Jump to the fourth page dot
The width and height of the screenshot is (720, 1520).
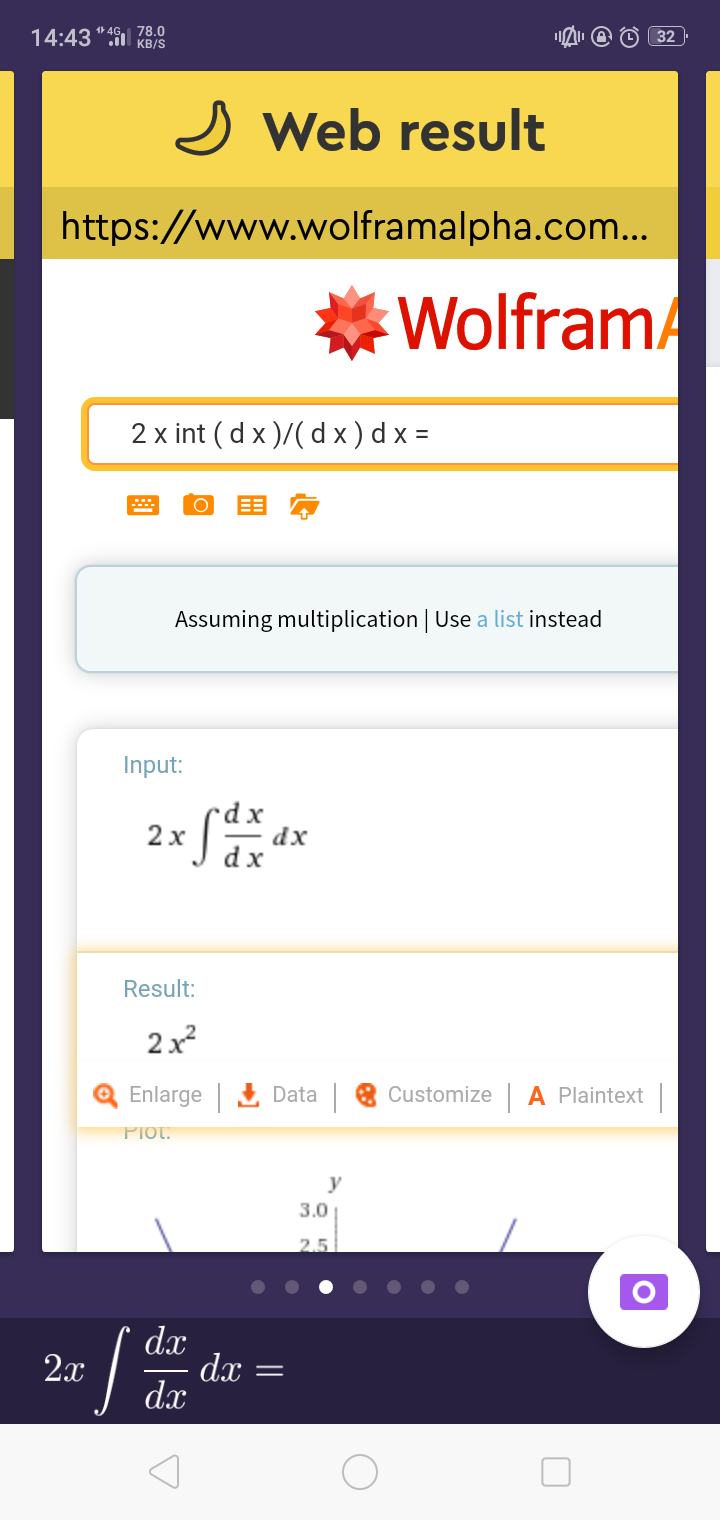tap(360, 1287)
